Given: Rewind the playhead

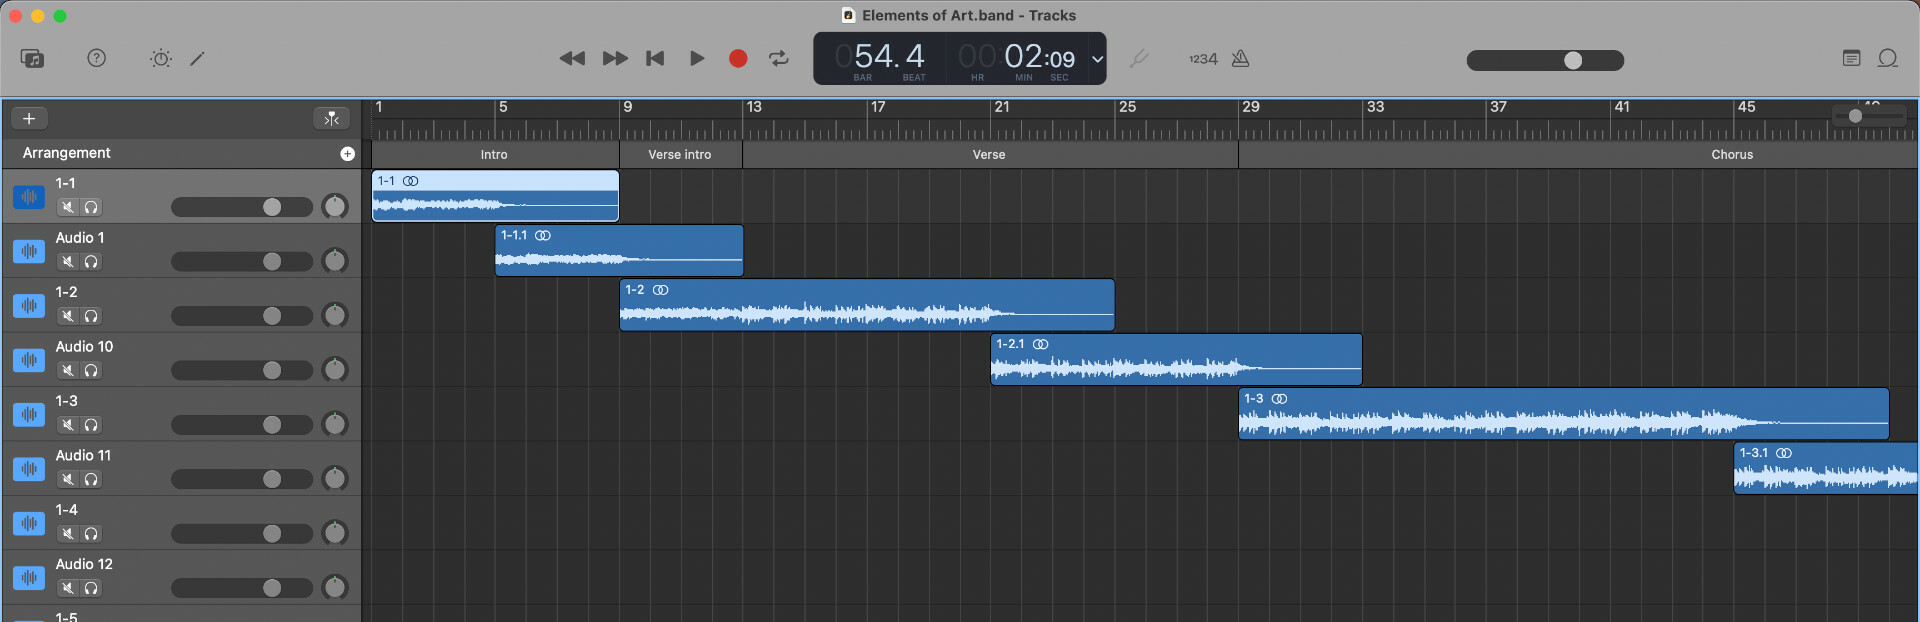Looking at the screenshot, I should tap(572, 59).
